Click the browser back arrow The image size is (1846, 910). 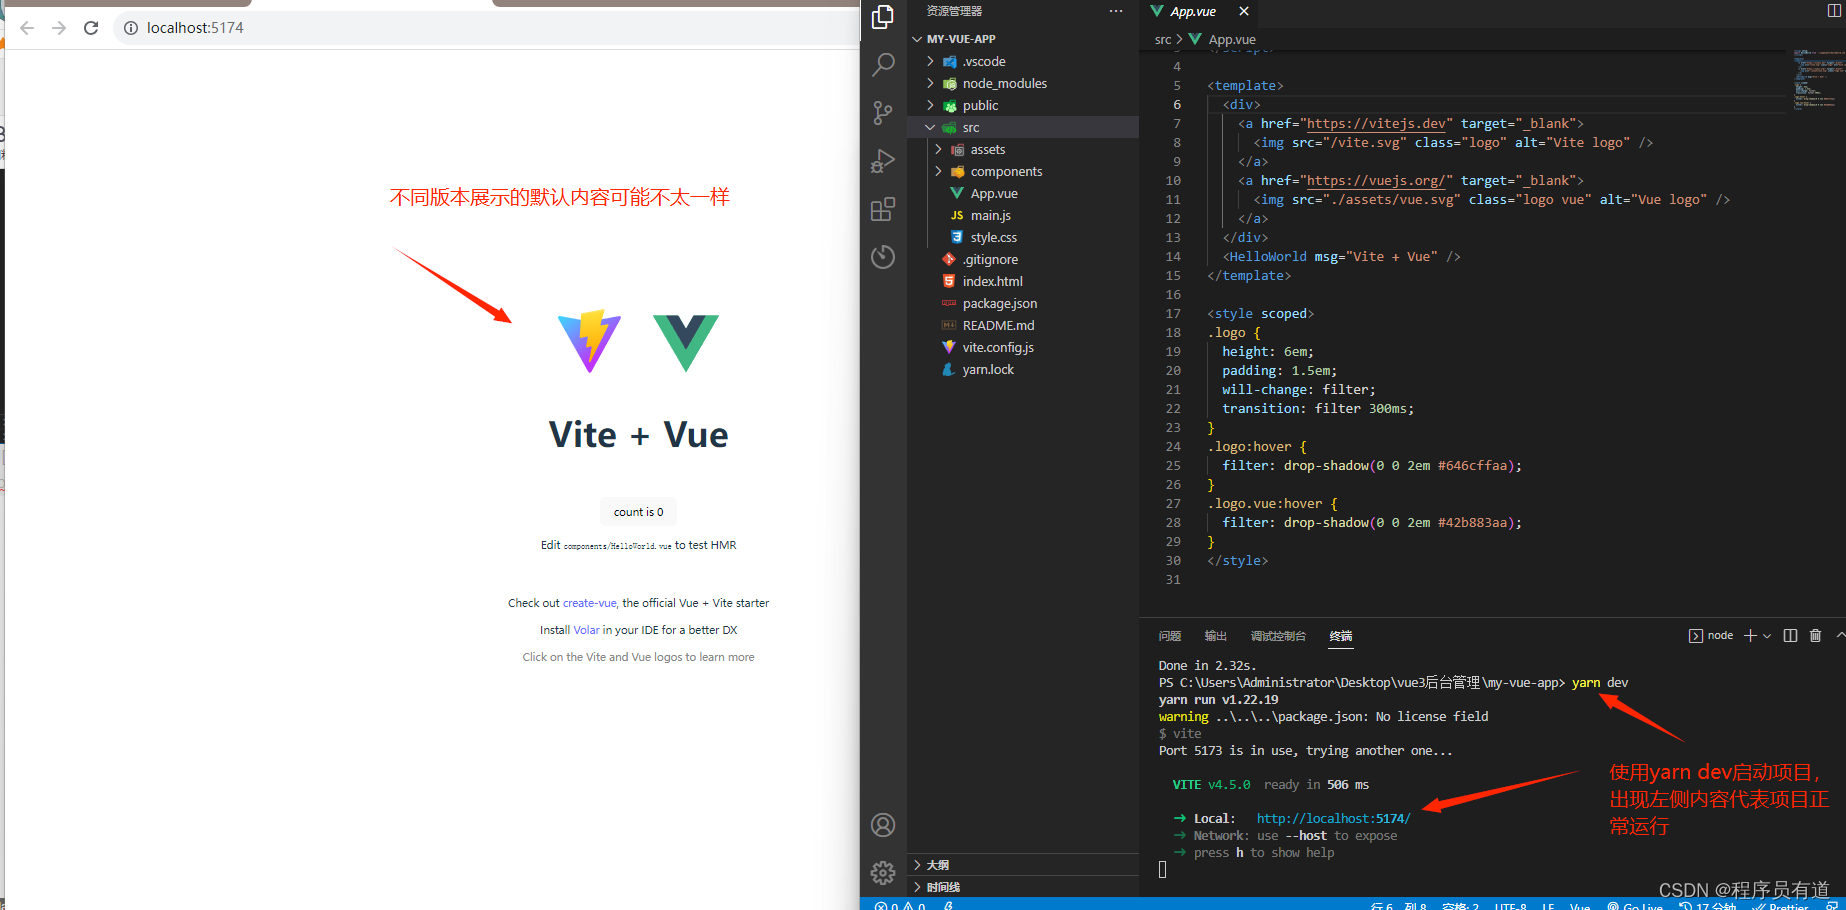pyautogui.click(x=27, y=28)
